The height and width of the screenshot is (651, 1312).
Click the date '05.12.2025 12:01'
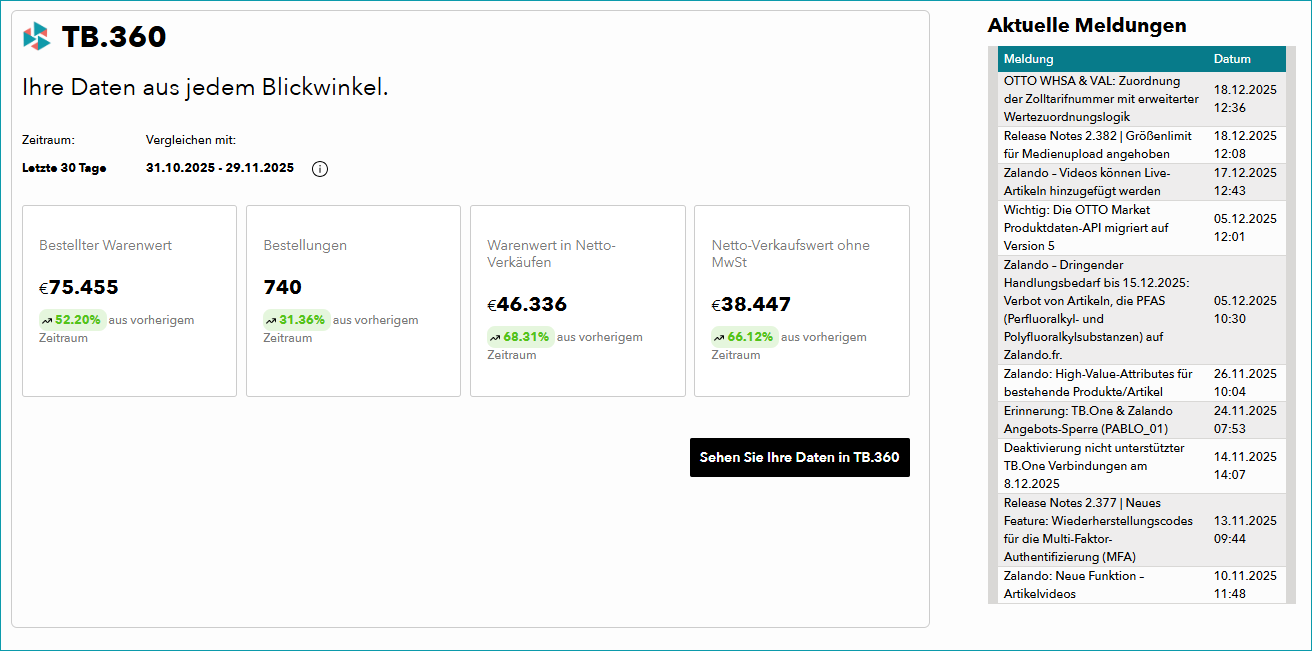point(1245,228)
